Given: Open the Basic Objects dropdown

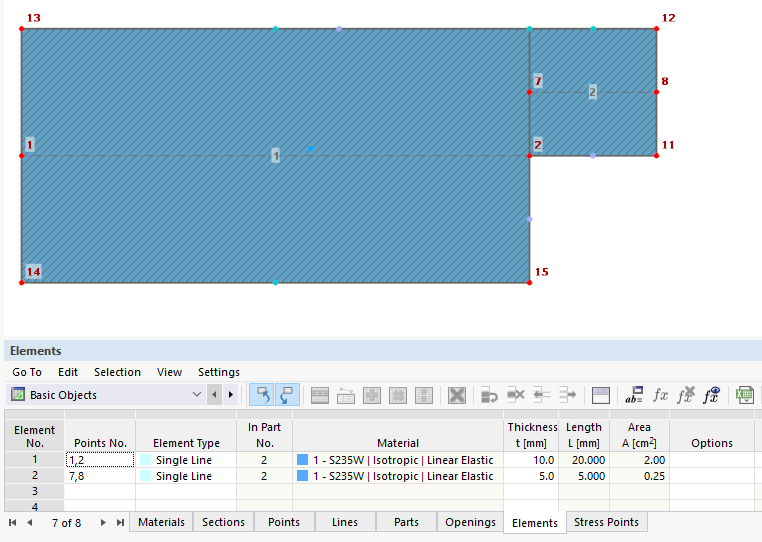Looking at the screenshot, I should [x=197, y=394].
